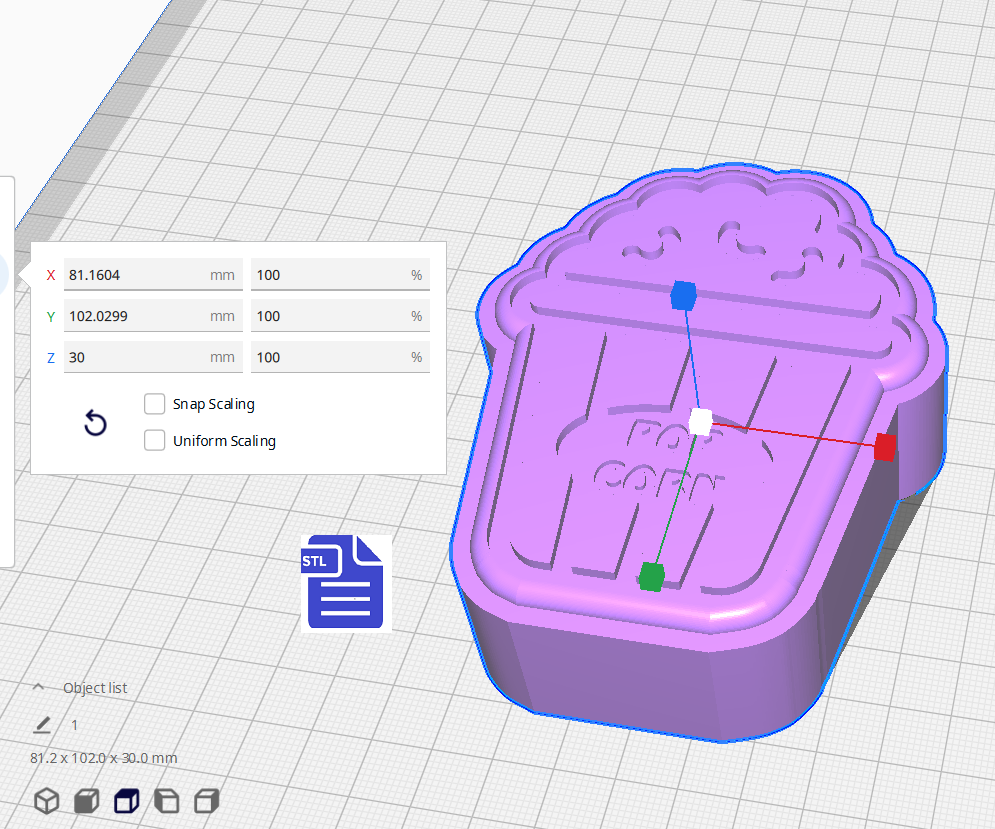
Task: Select the Top view cube icon
Action: point(126,801)
